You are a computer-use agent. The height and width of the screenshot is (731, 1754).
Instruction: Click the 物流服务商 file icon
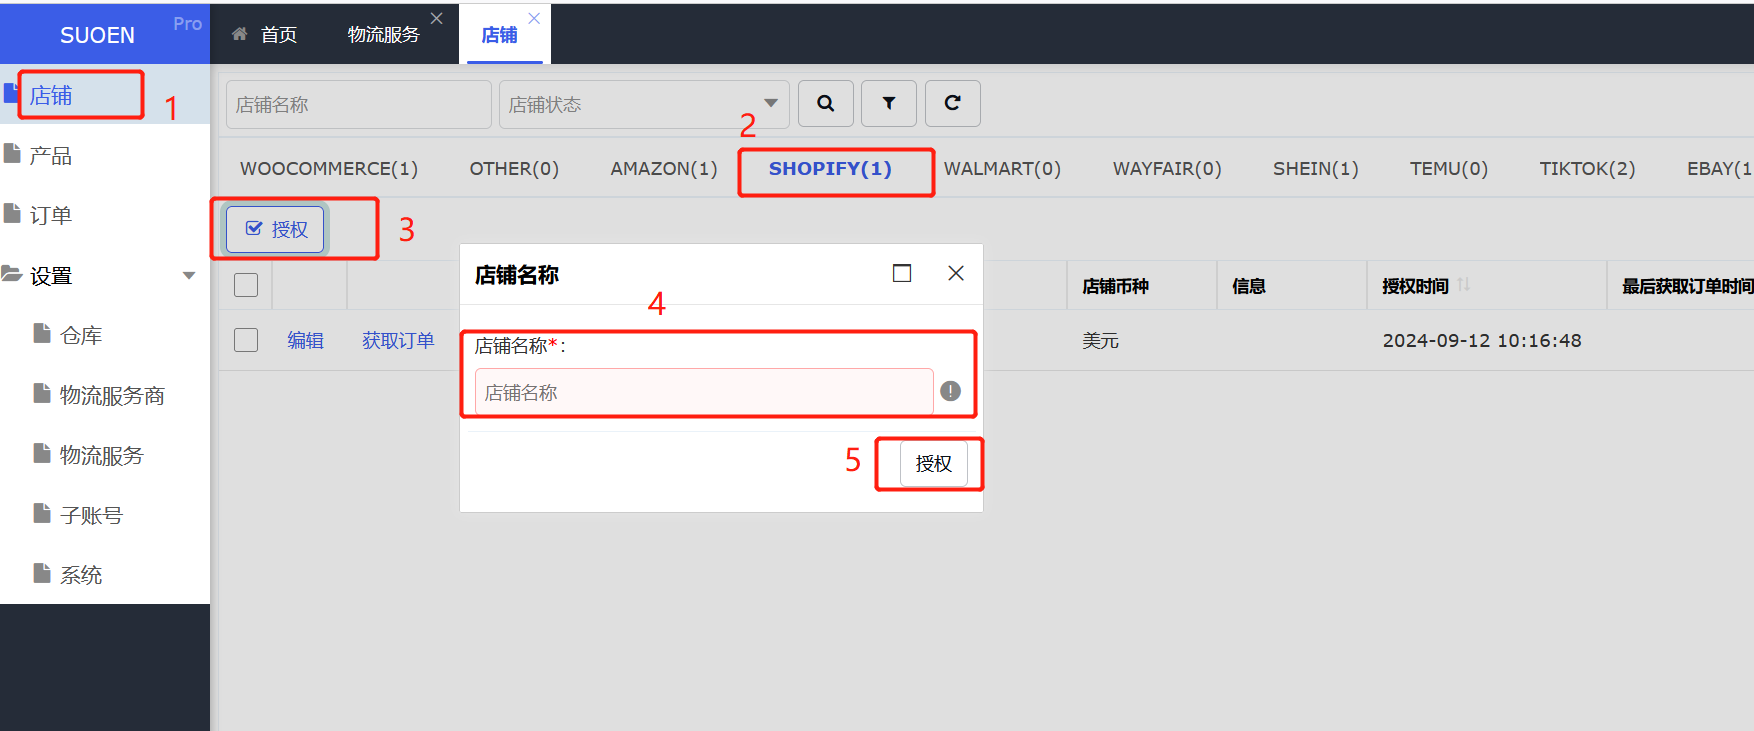tap(42, 394)
